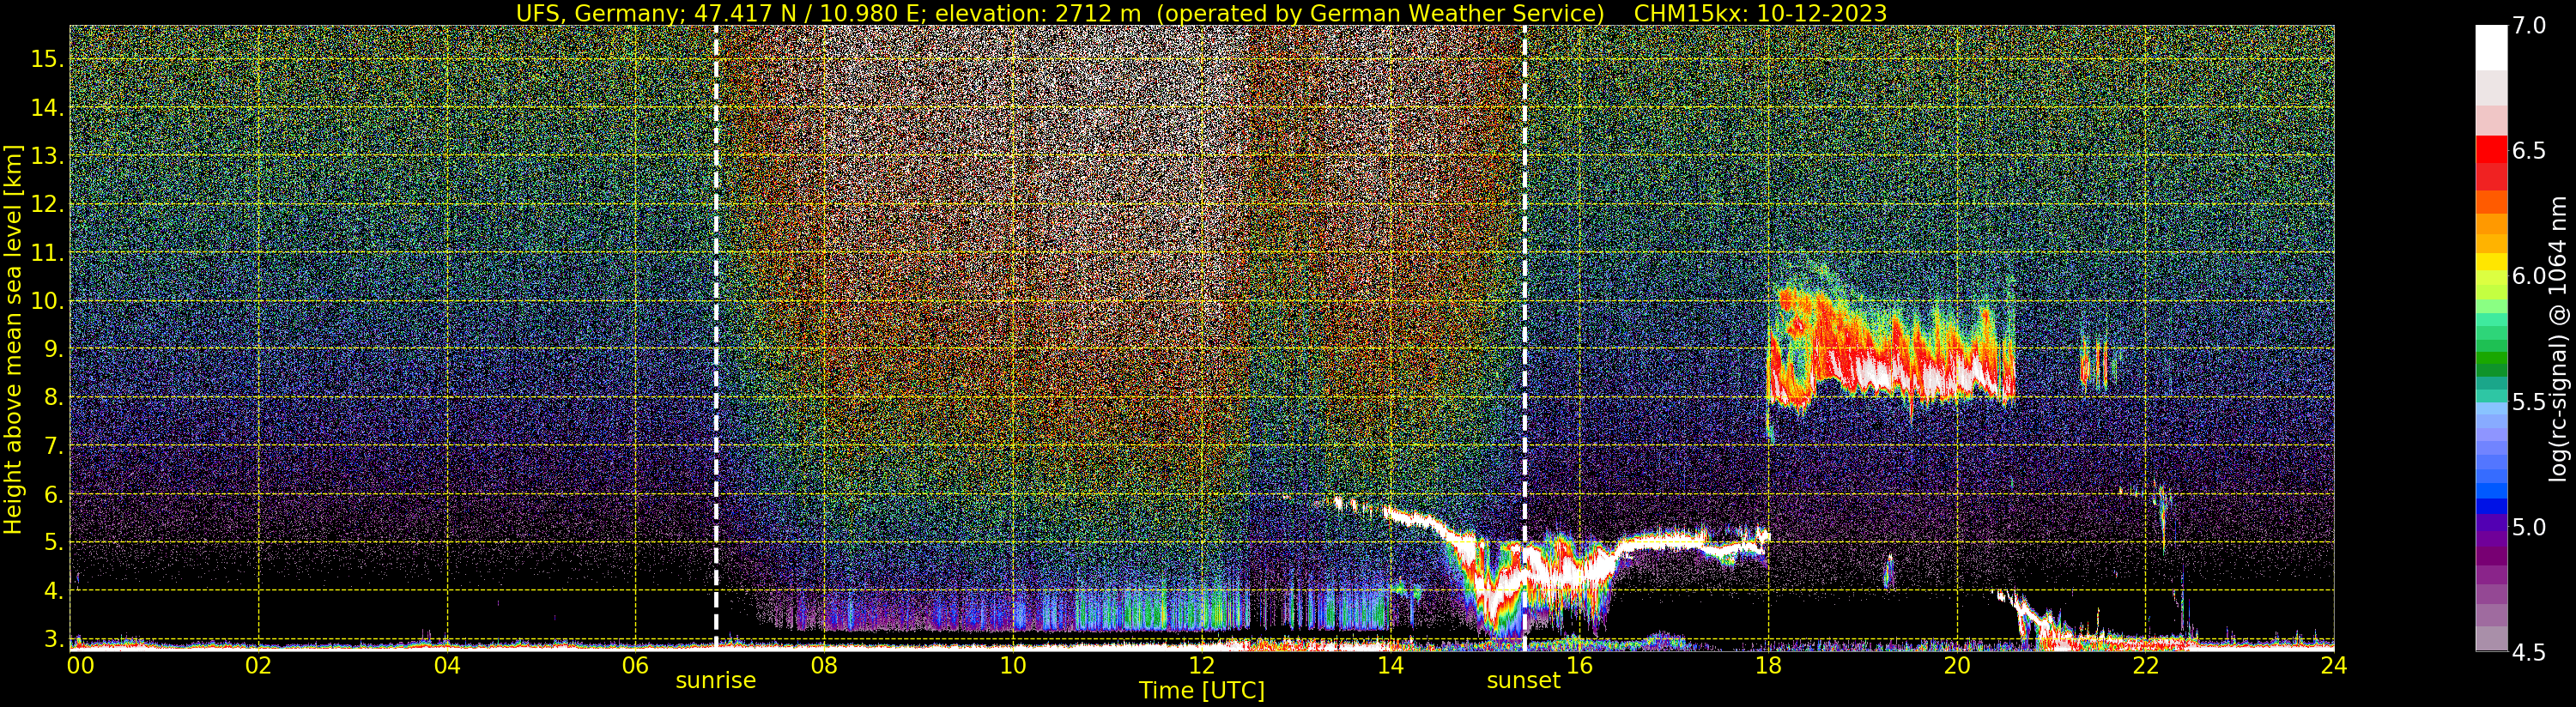2576x707 pixels.
Task: Click the height tick label '8.'
Action: (x=54, y=398)
